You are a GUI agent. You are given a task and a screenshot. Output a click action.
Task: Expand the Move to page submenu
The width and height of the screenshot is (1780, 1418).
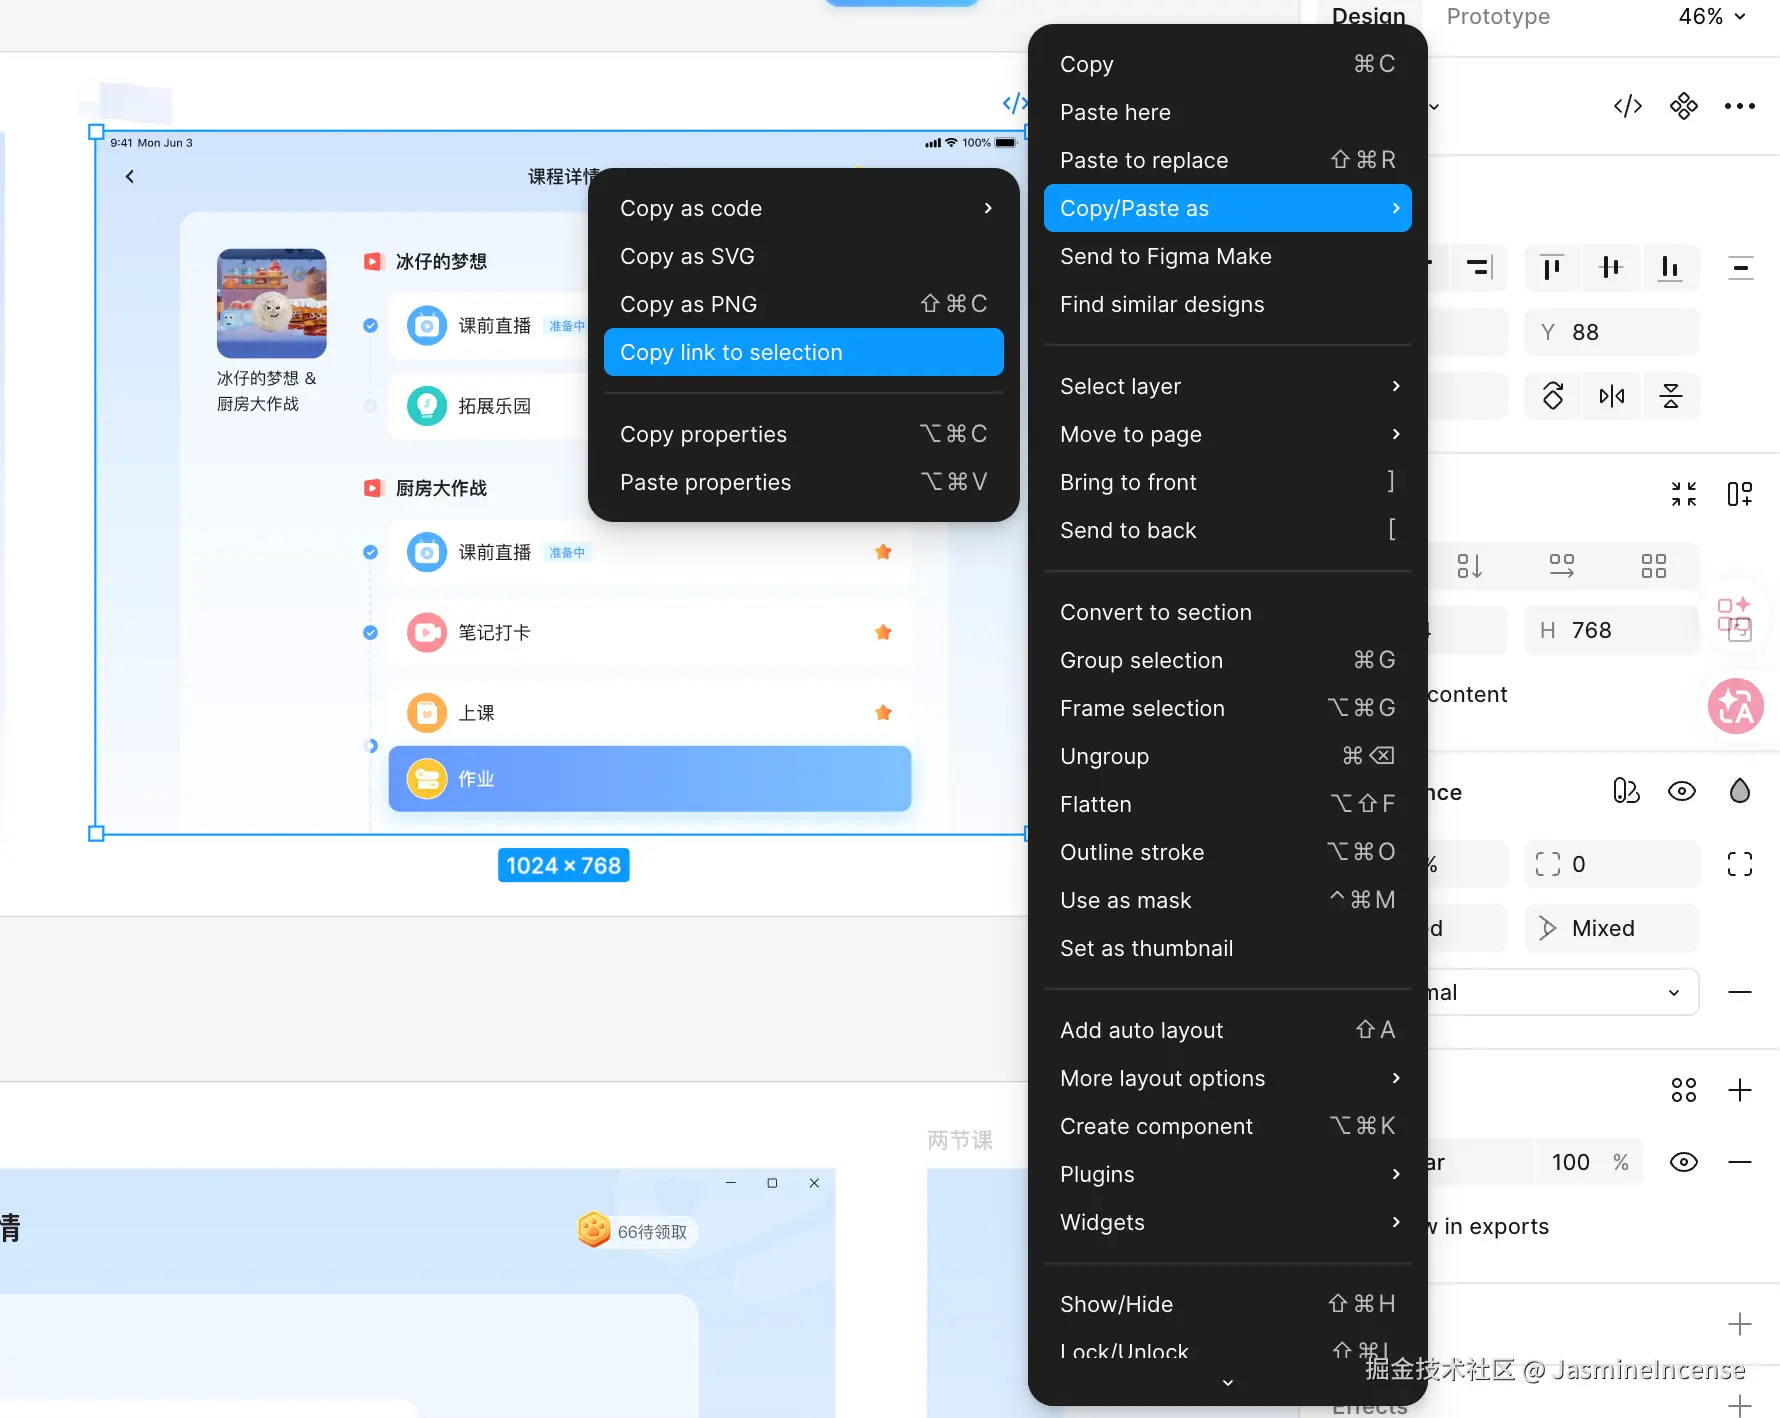click(1396, 434)
